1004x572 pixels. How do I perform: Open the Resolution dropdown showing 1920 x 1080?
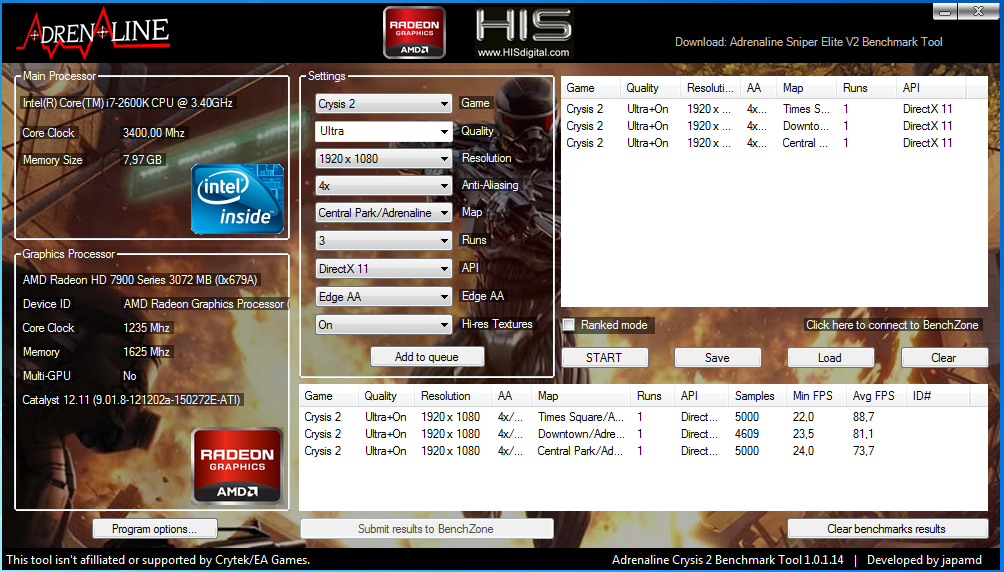click(384, 159)
